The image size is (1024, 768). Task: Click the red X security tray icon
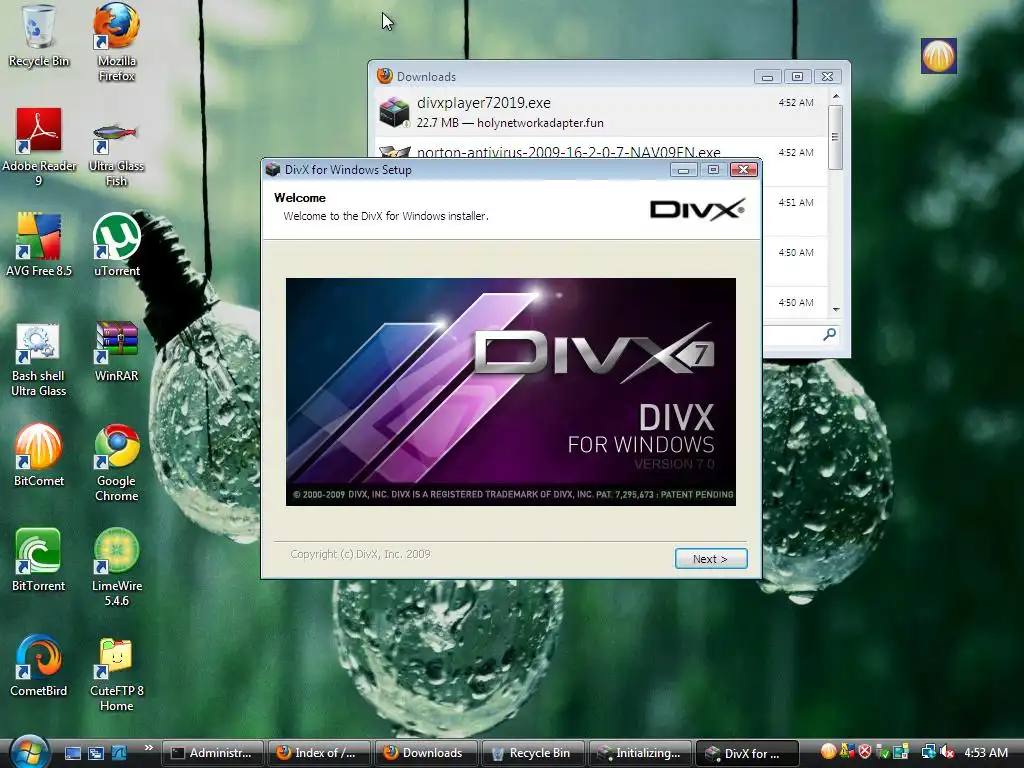(x=865, y=752)
